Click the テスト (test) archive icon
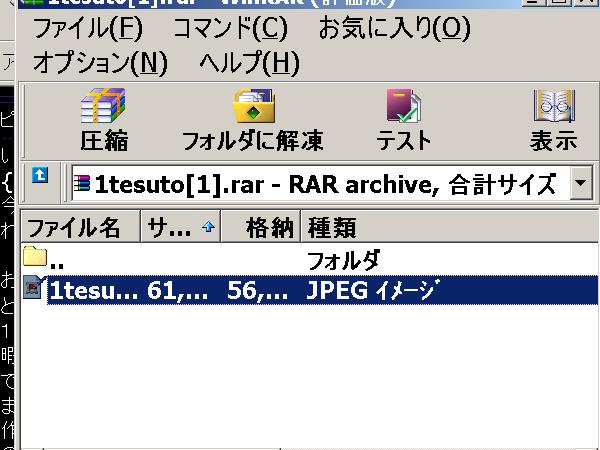Image resolution: width=600 pixels, height=450 pixels. pyautogui.click(x=403, y=106)
